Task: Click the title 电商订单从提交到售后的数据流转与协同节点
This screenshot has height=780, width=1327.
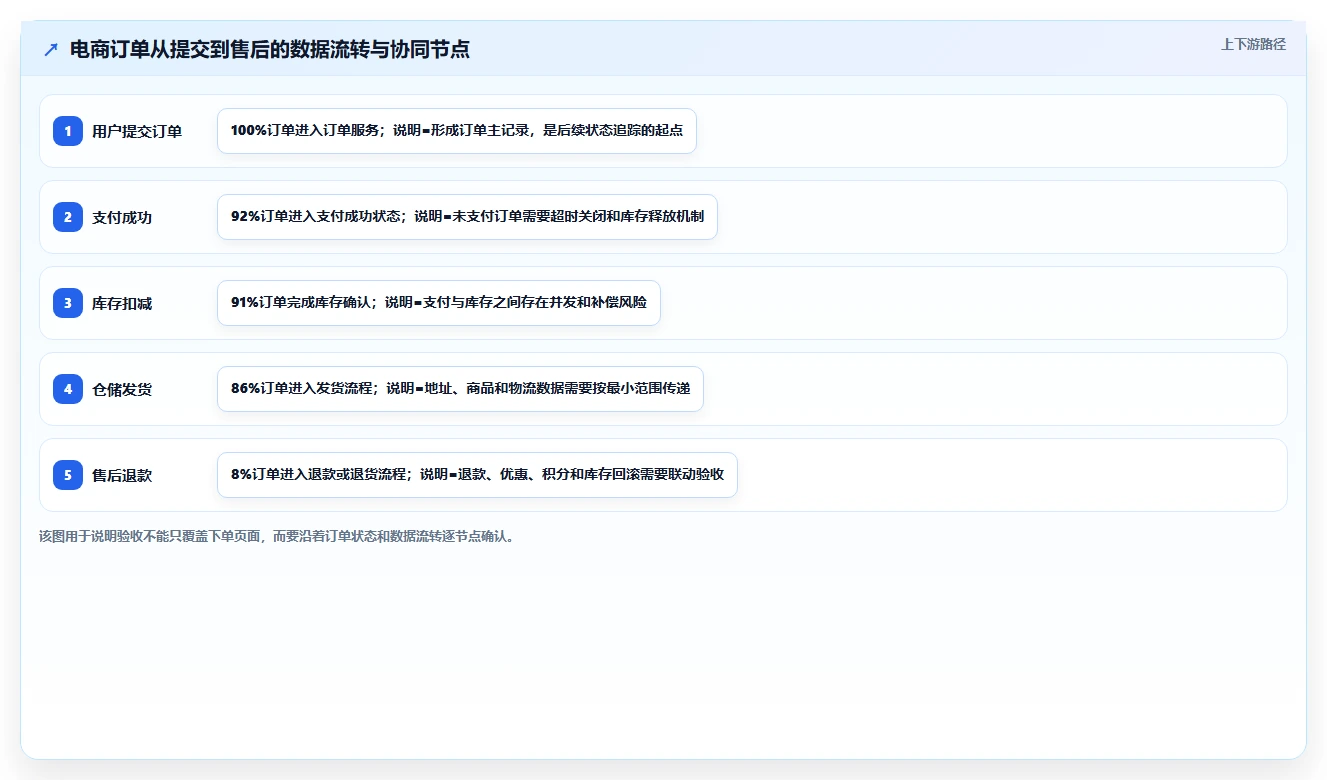Action: [270, 49]
